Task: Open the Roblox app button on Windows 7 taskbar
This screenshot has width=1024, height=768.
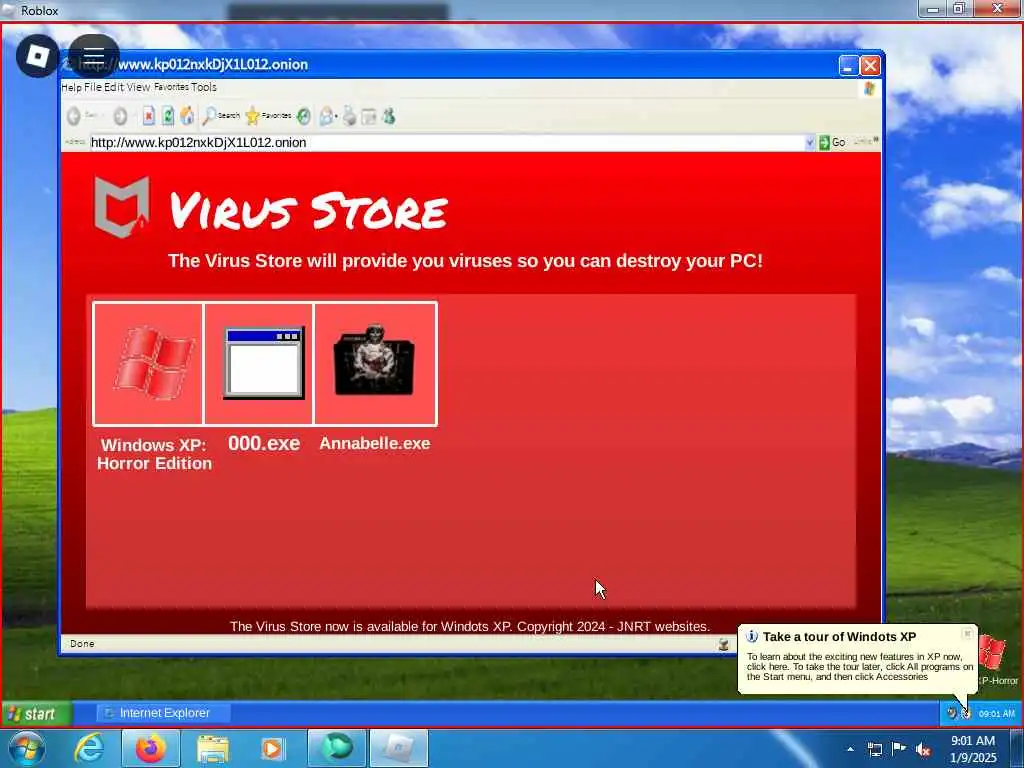Action: click(399, 748)
